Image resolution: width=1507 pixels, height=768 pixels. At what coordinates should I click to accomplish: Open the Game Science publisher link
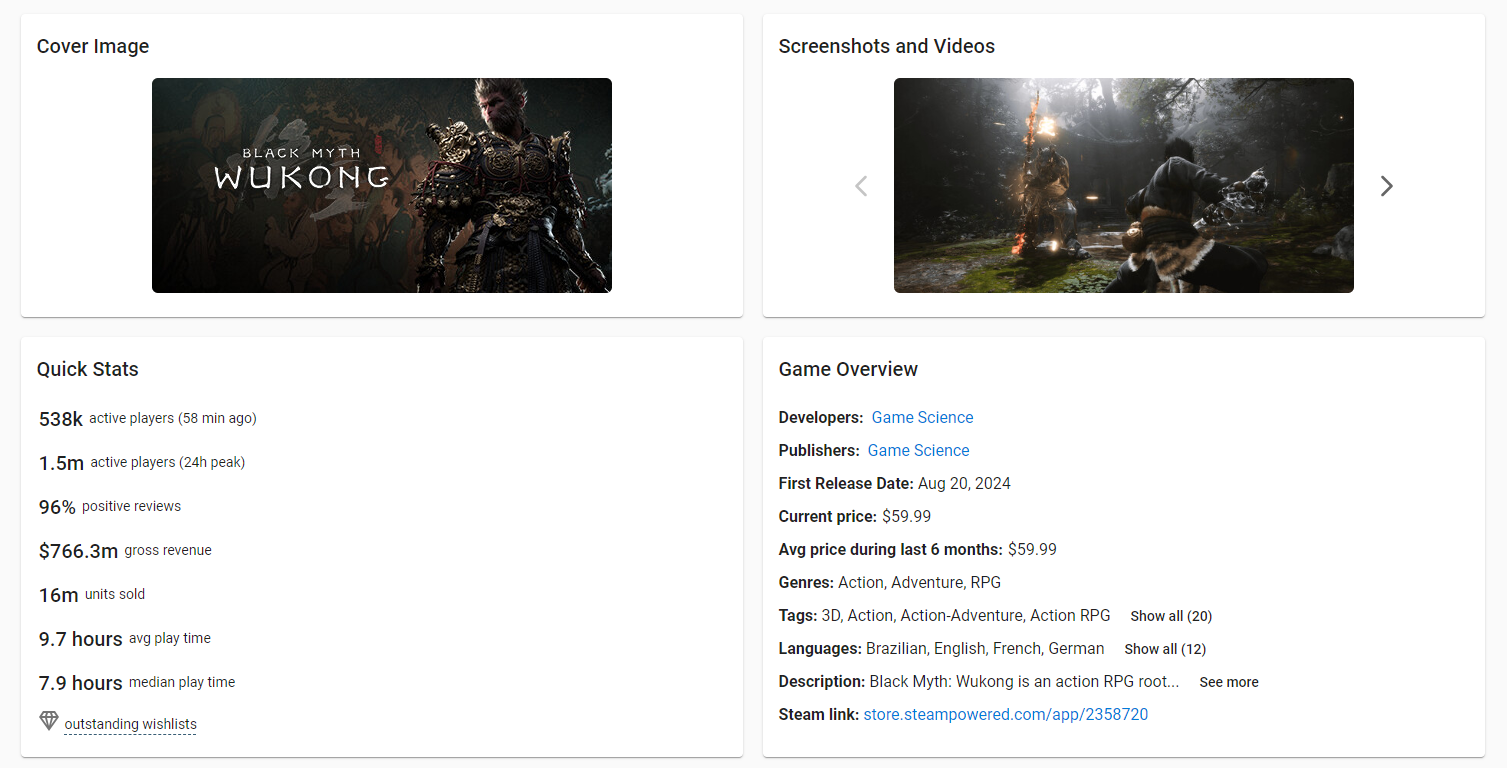[918, 451]
